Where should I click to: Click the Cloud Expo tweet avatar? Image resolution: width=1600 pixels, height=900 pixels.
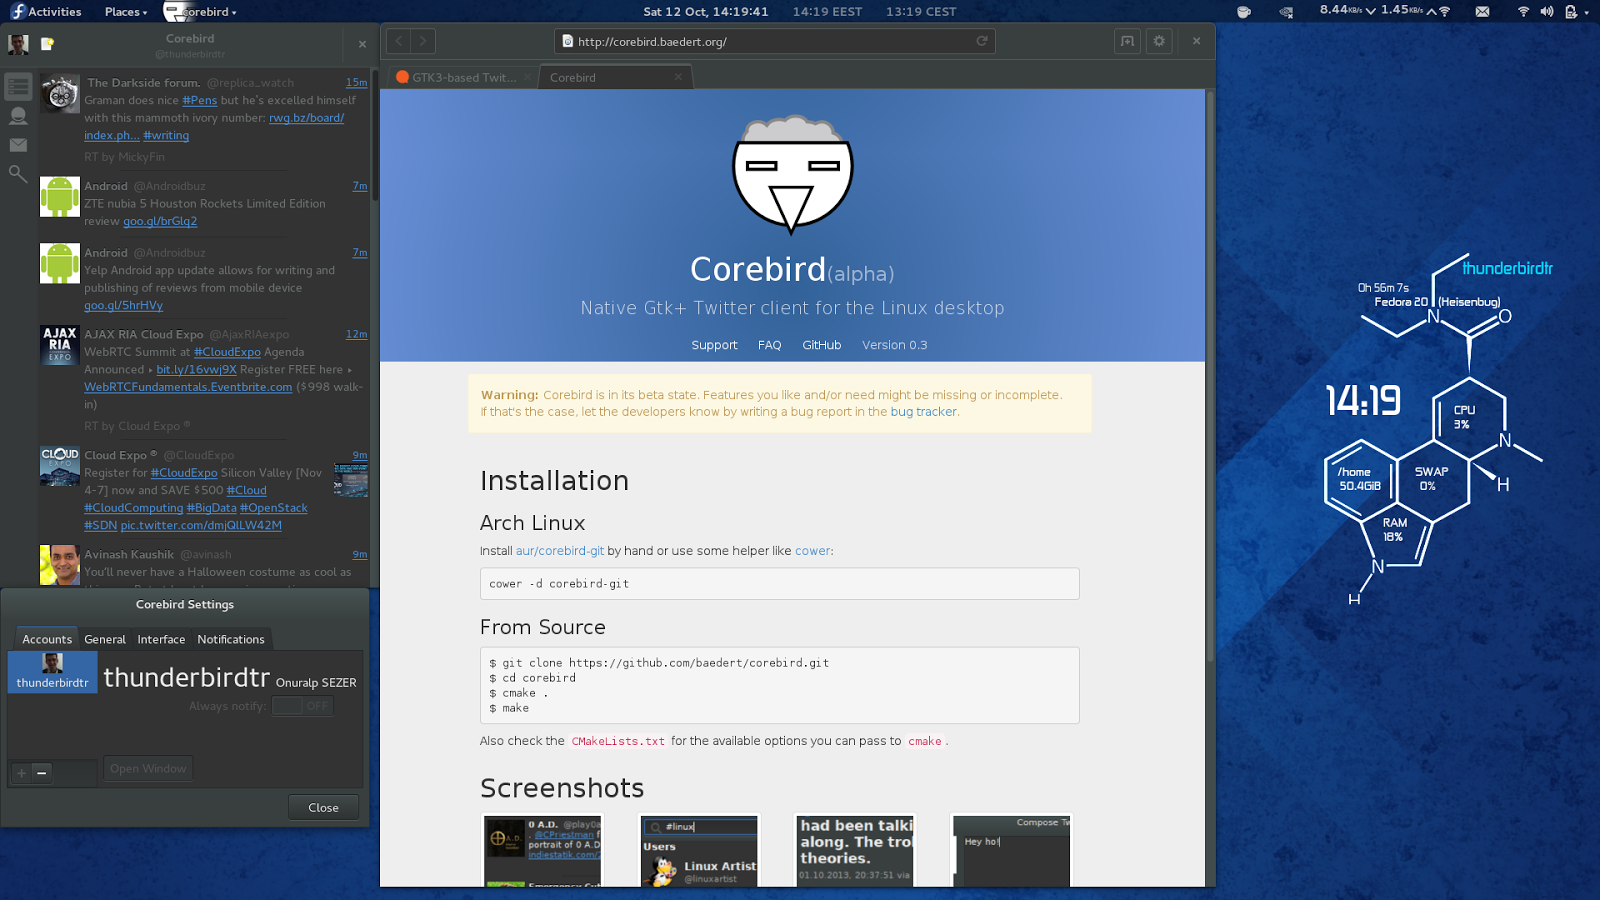(x=60, y=466)
